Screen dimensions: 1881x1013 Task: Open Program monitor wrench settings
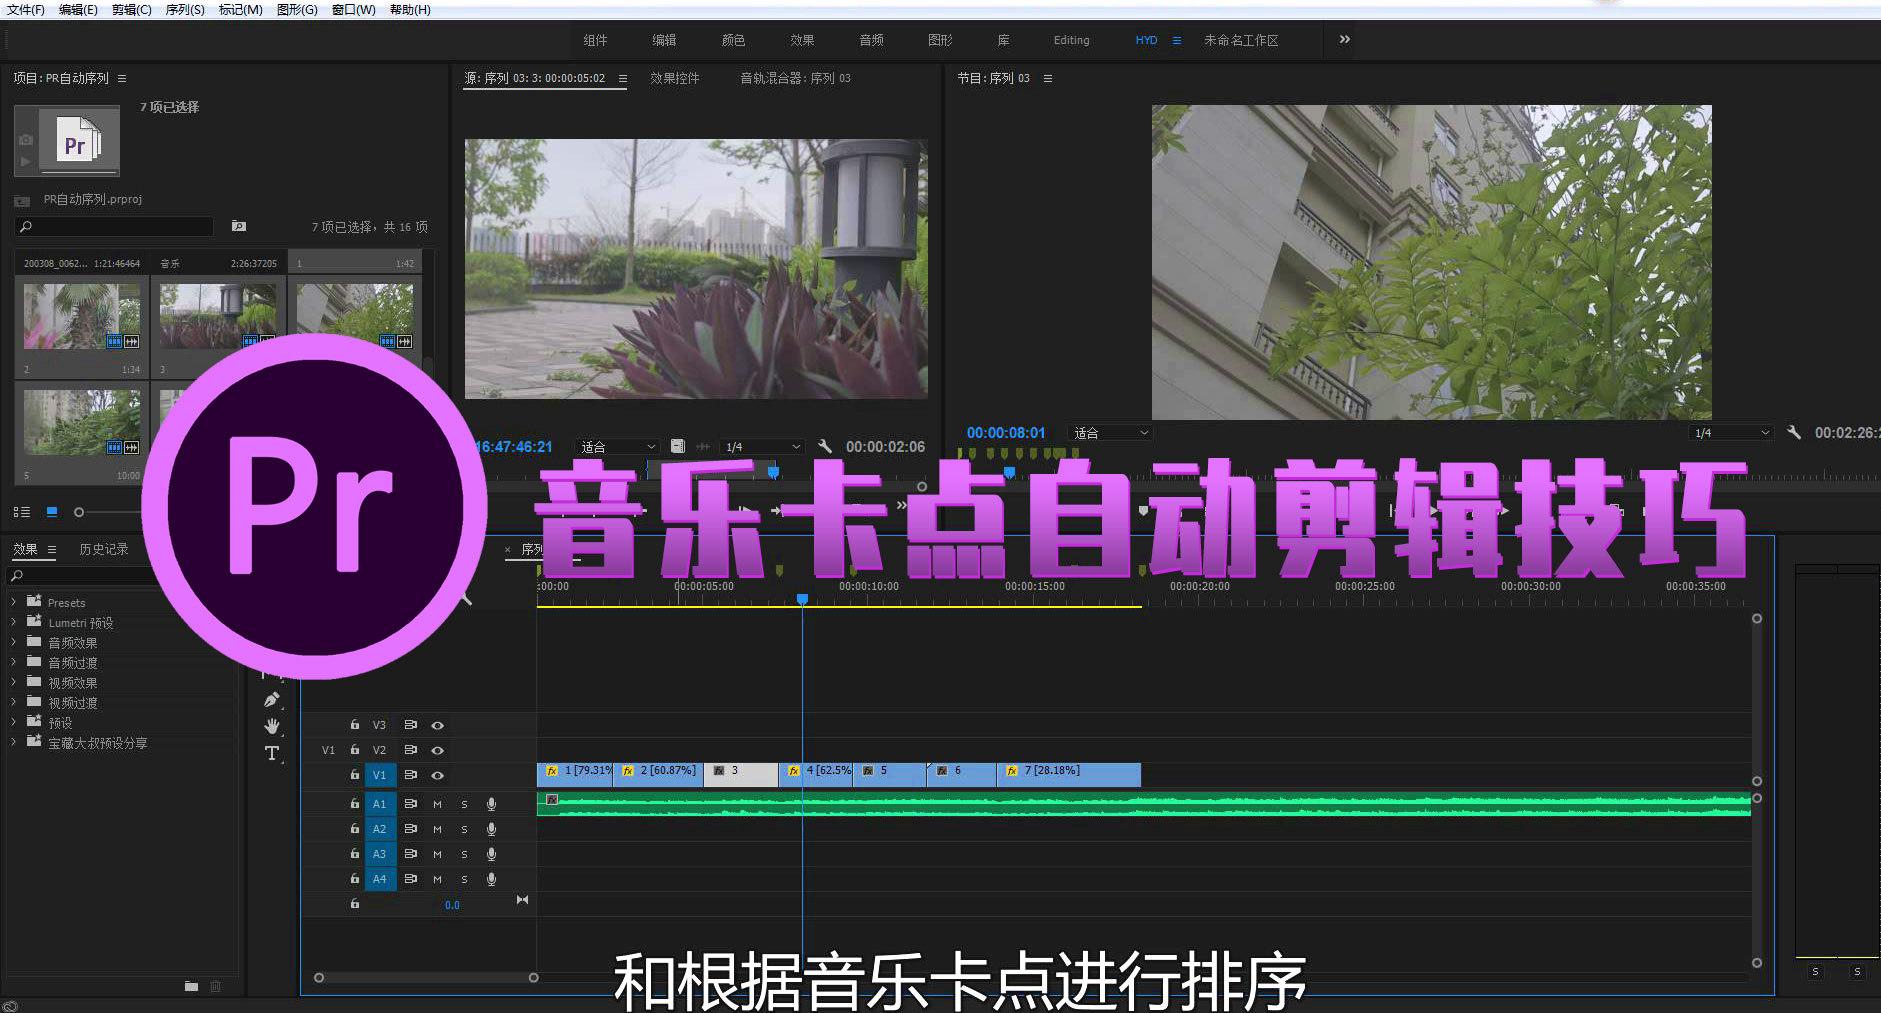[1794, 432]
